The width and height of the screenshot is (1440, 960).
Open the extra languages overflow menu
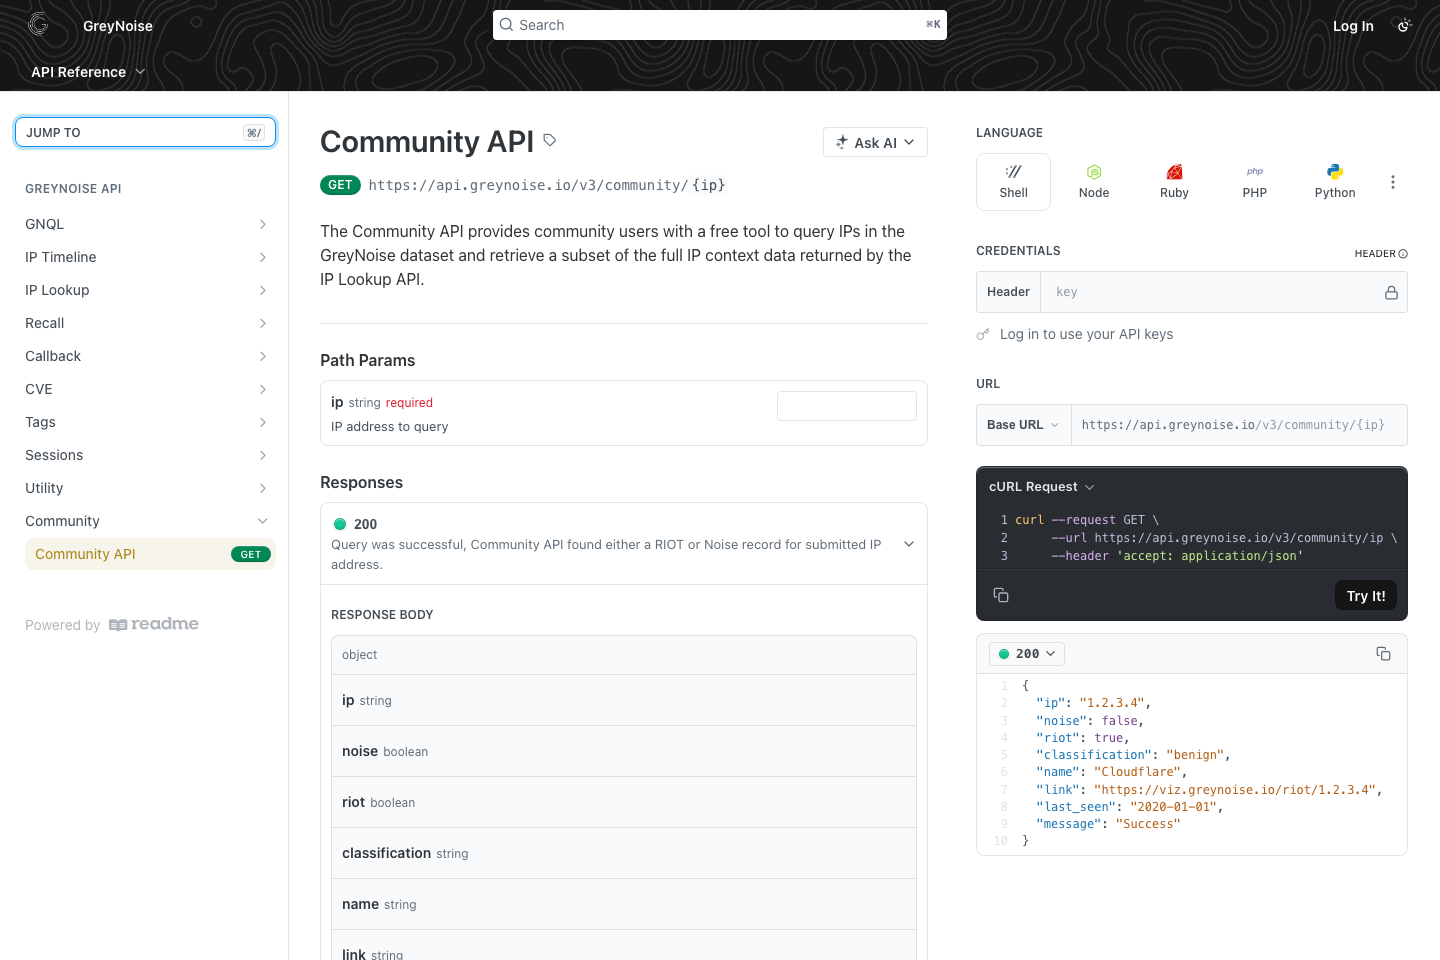point(1393,181)
